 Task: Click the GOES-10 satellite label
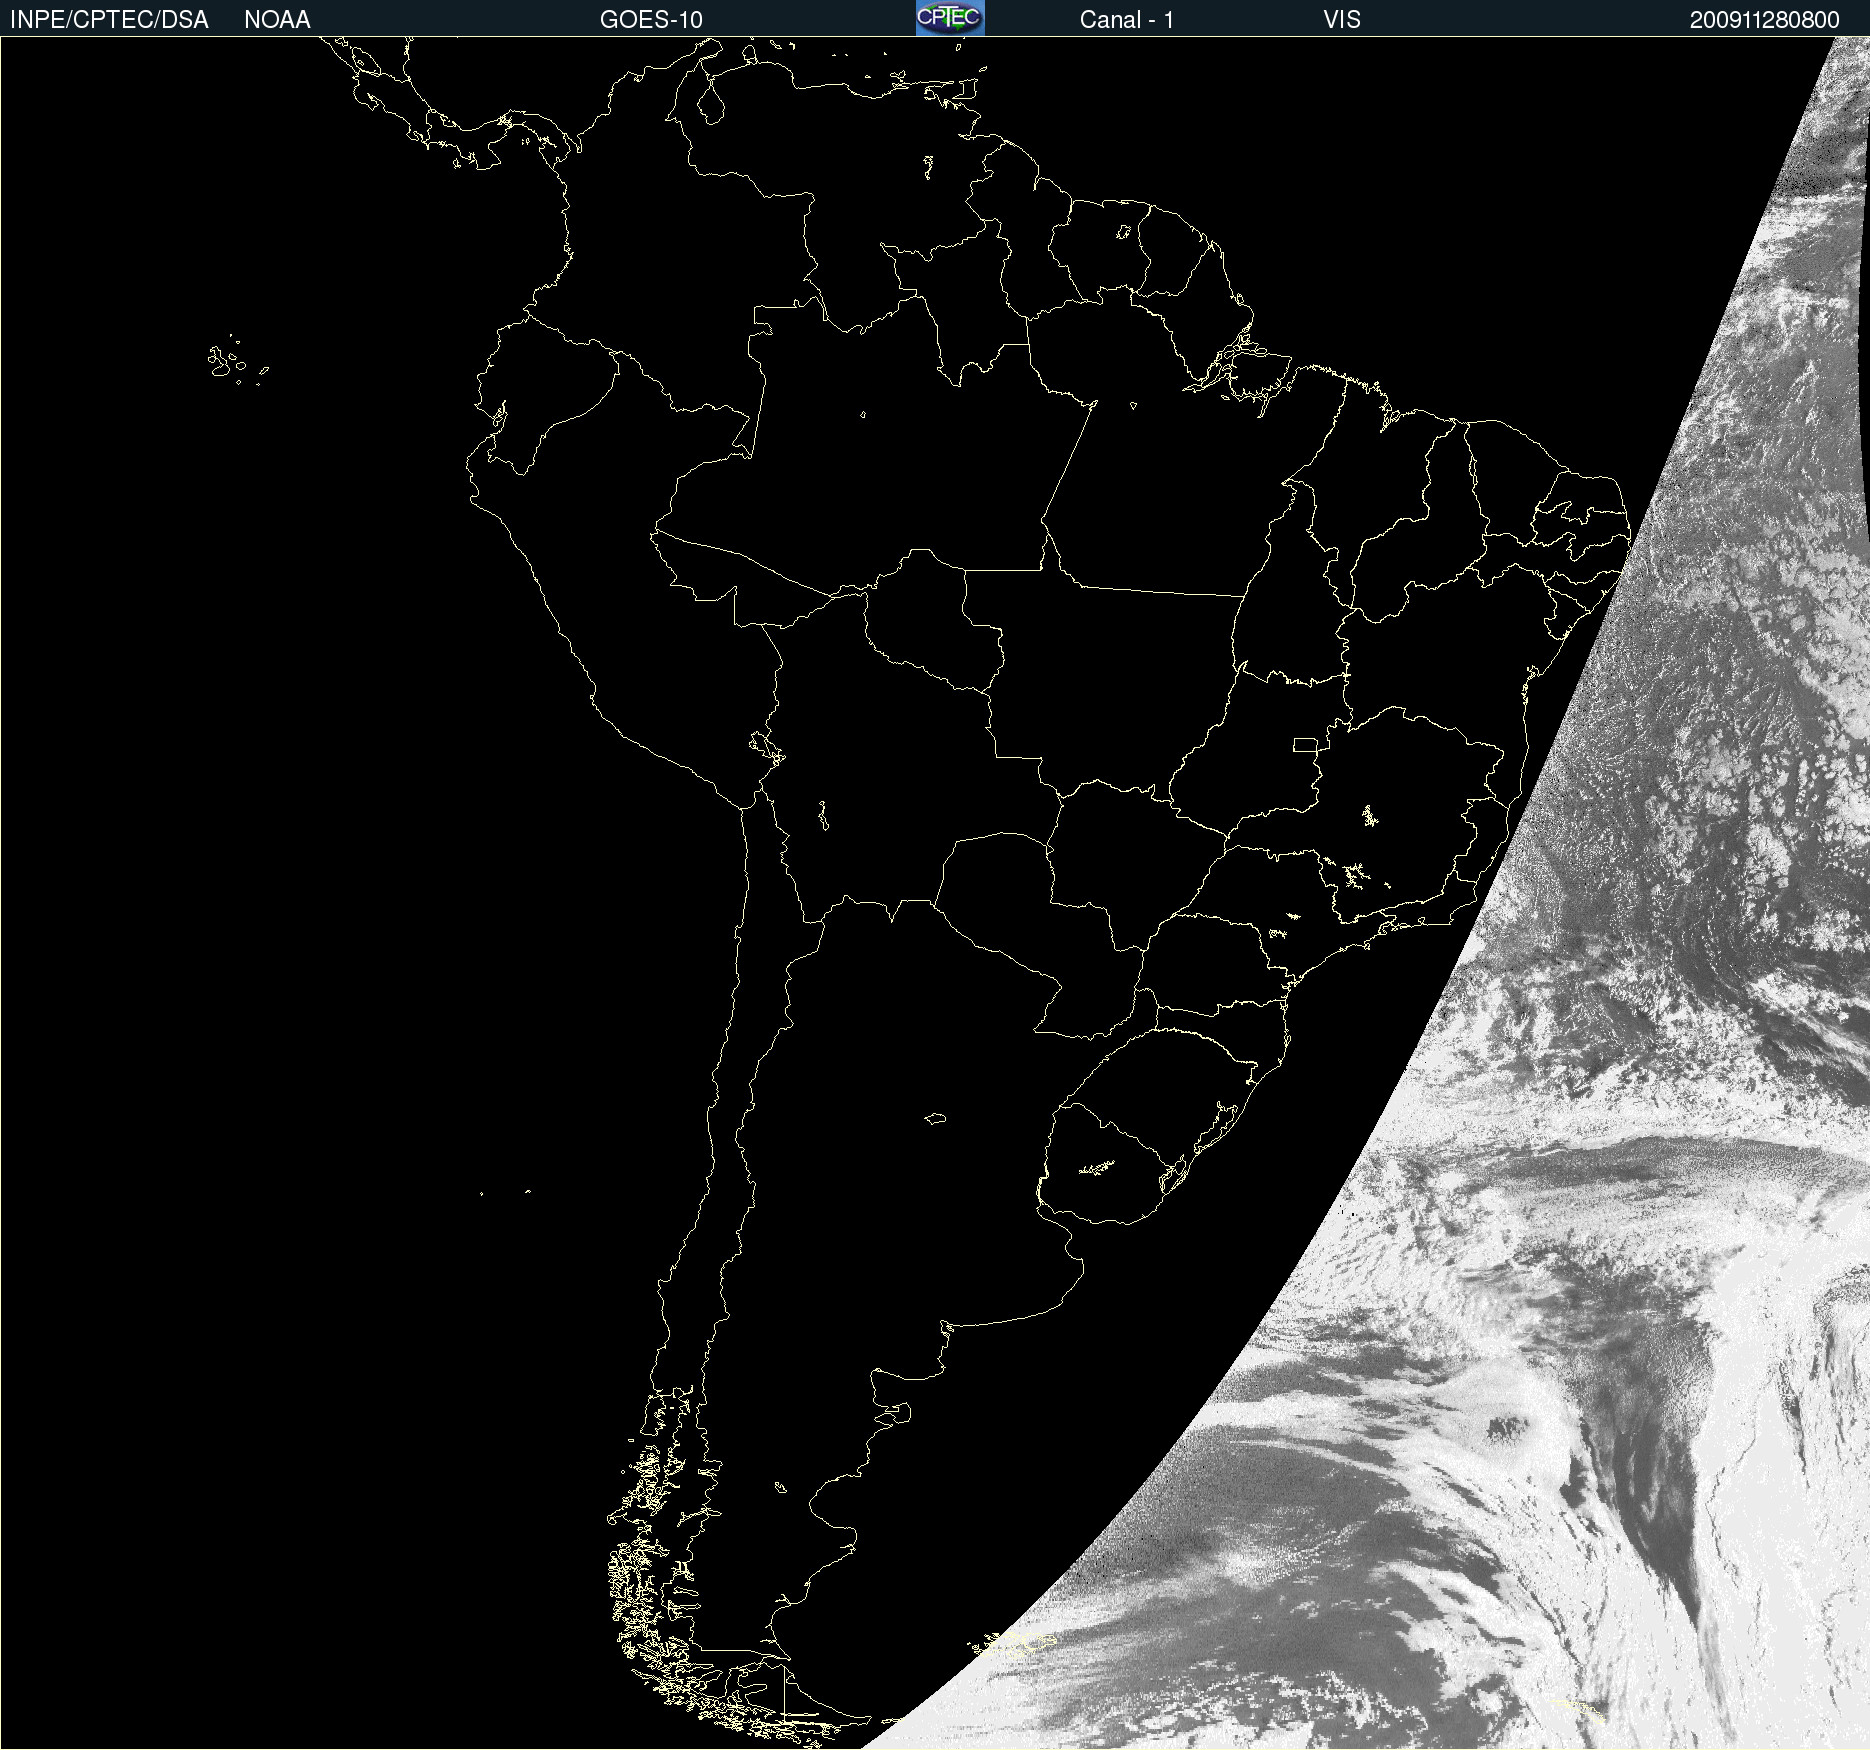click(x=651, y=20)
